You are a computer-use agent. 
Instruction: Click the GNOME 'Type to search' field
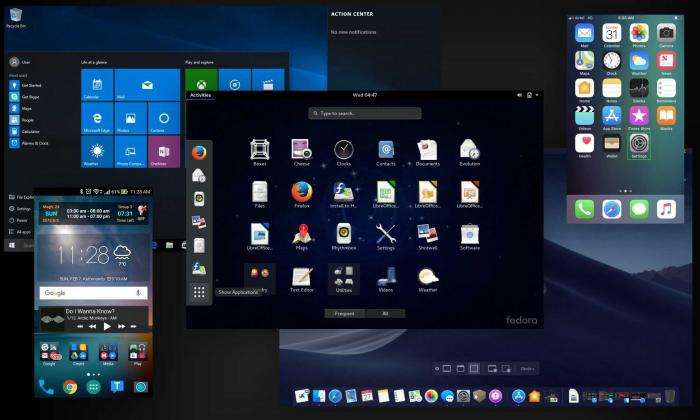click(364, 114)
